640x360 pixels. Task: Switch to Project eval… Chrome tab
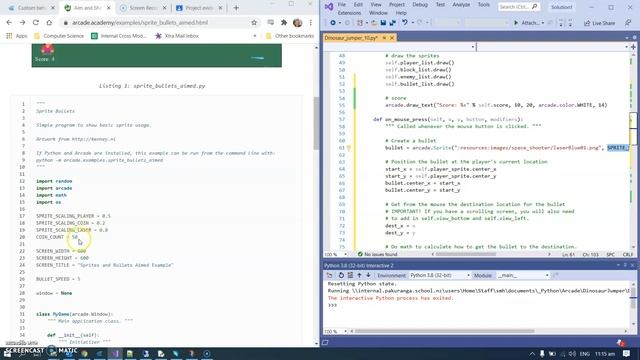pyautogui.click(x=199, y=8)
